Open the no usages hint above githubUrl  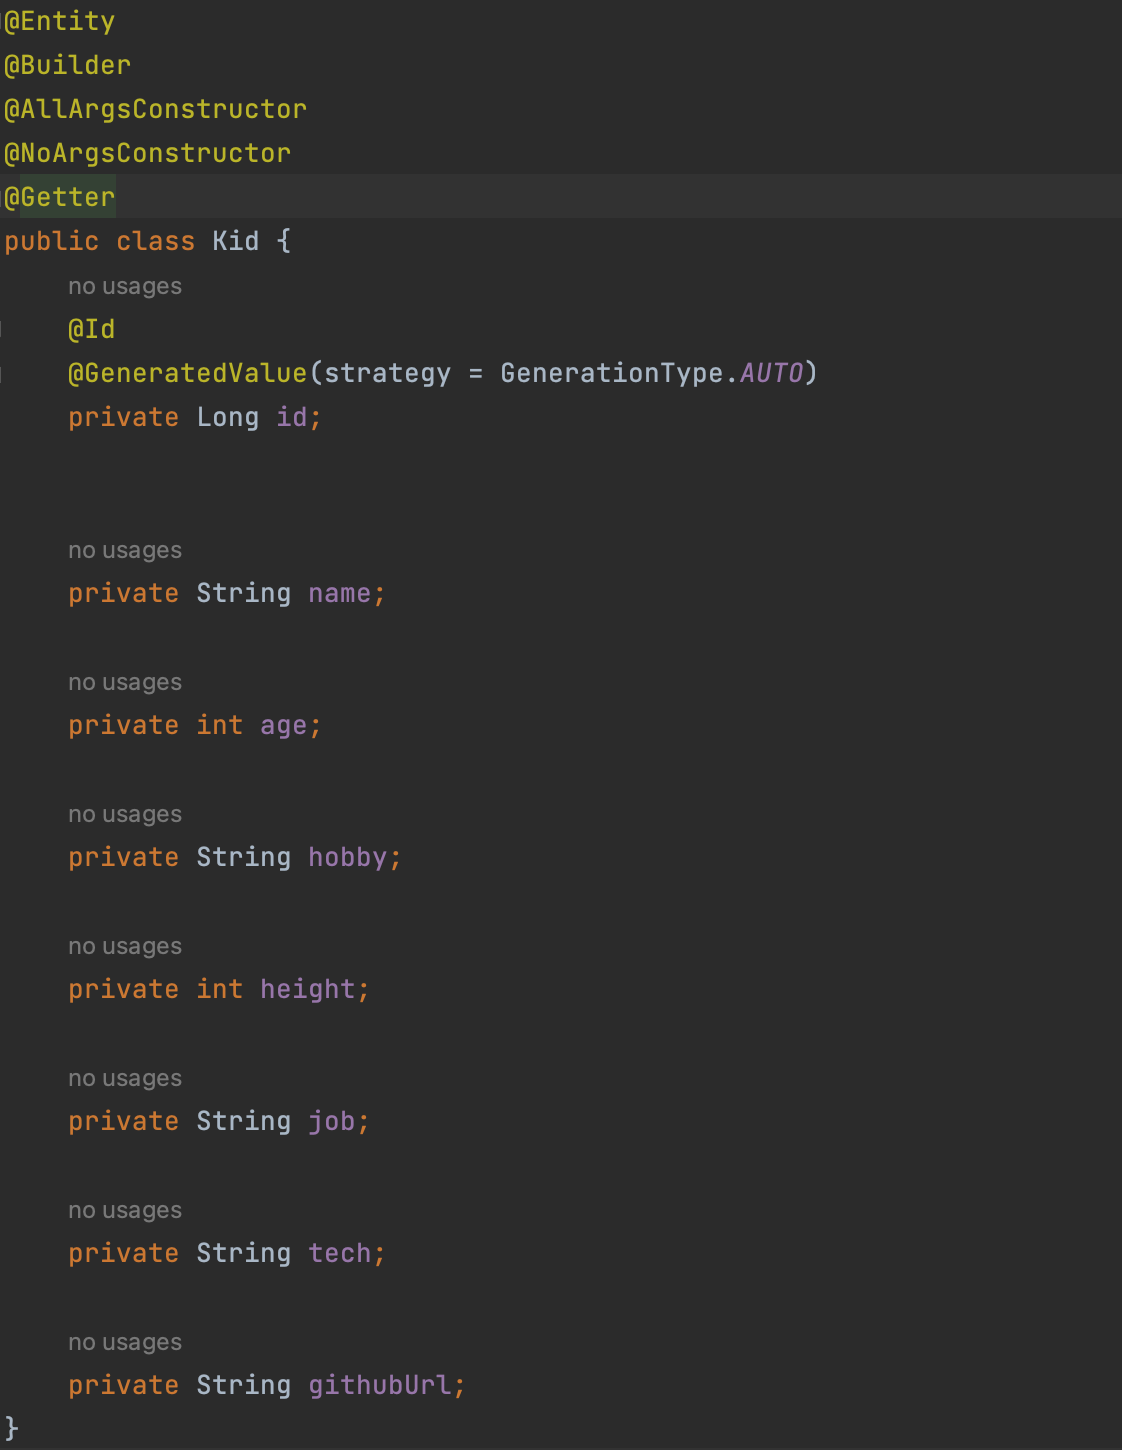125,1342
